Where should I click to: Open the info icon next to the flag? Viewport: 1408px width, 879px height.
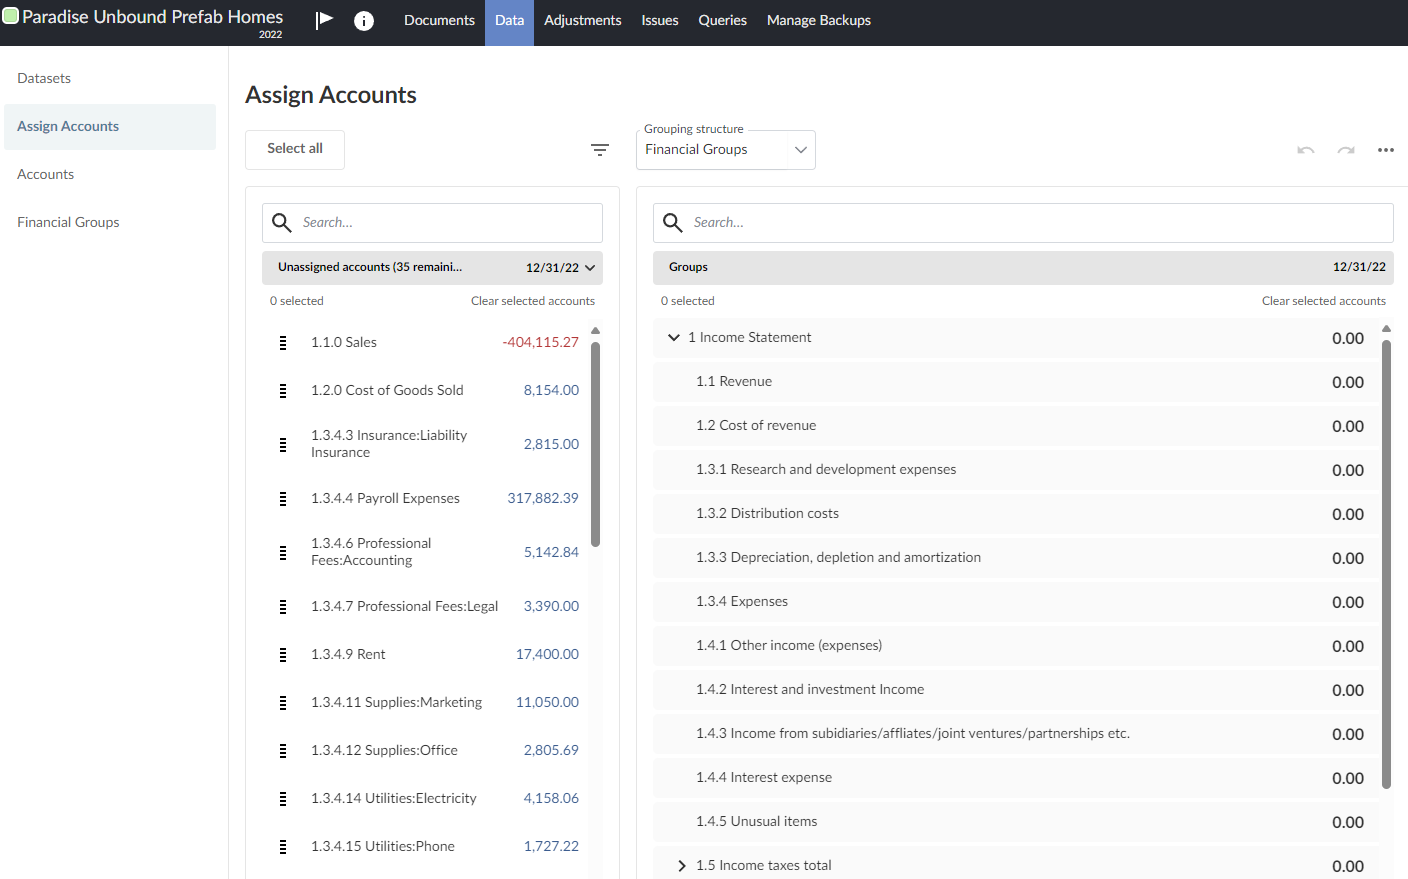pyautogui.click(x=363, y=19)
